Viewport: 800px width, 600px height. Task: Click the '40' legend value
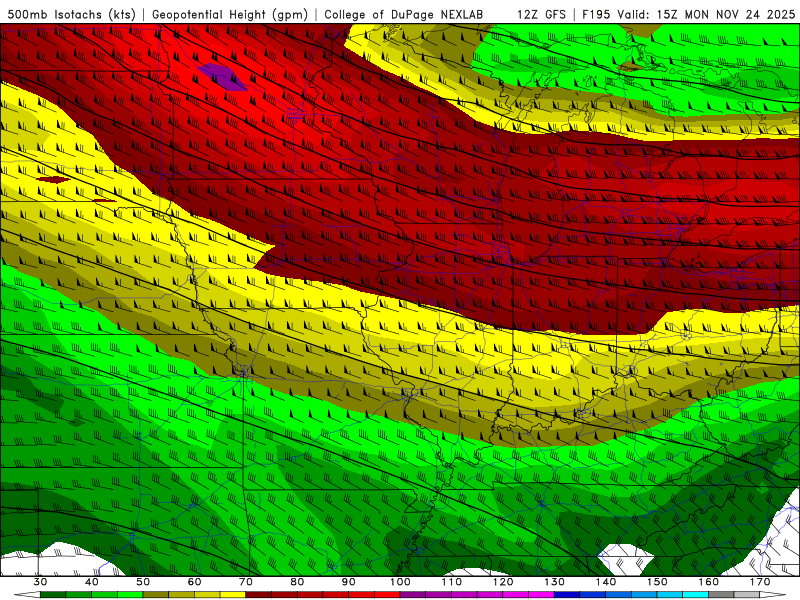tap(92, 582)
